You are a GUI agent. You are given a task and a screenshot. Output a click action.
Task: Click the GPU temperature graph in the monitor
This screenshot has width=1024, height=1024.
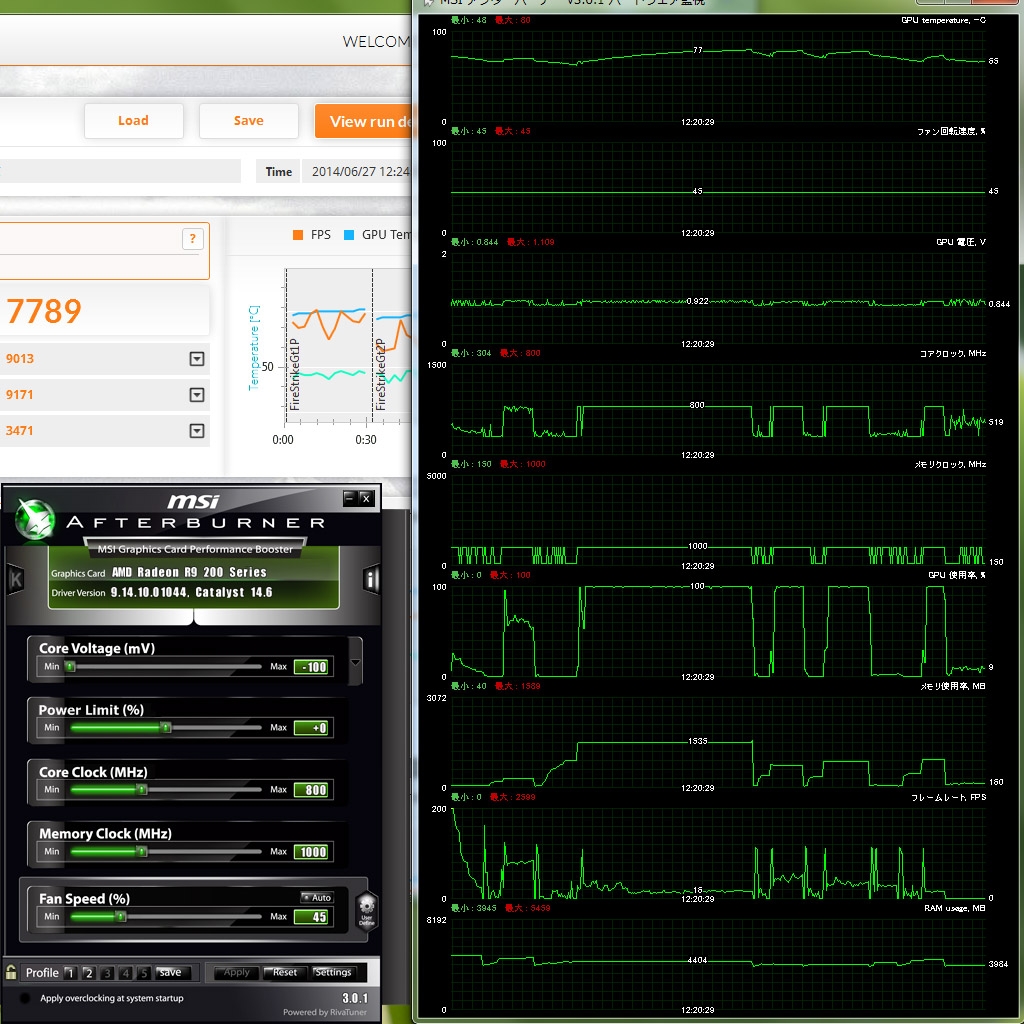point(718,77)
